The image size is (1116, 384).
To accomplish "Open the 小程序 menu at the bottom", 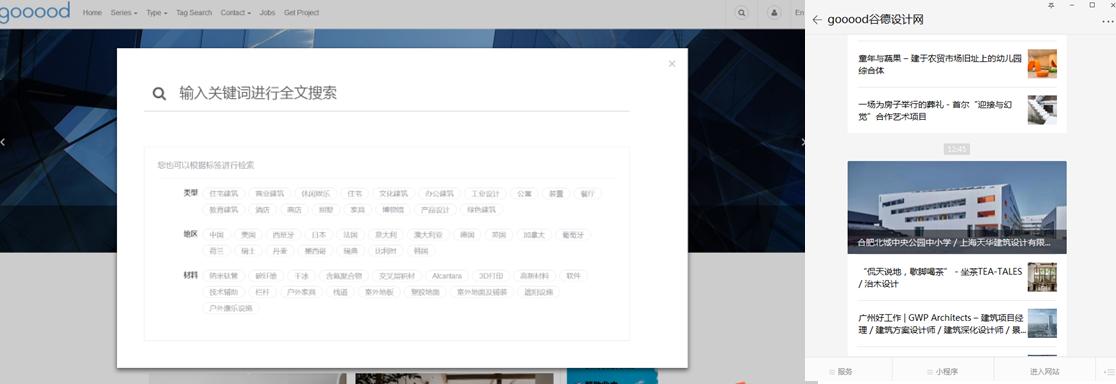I will (943, 372).
